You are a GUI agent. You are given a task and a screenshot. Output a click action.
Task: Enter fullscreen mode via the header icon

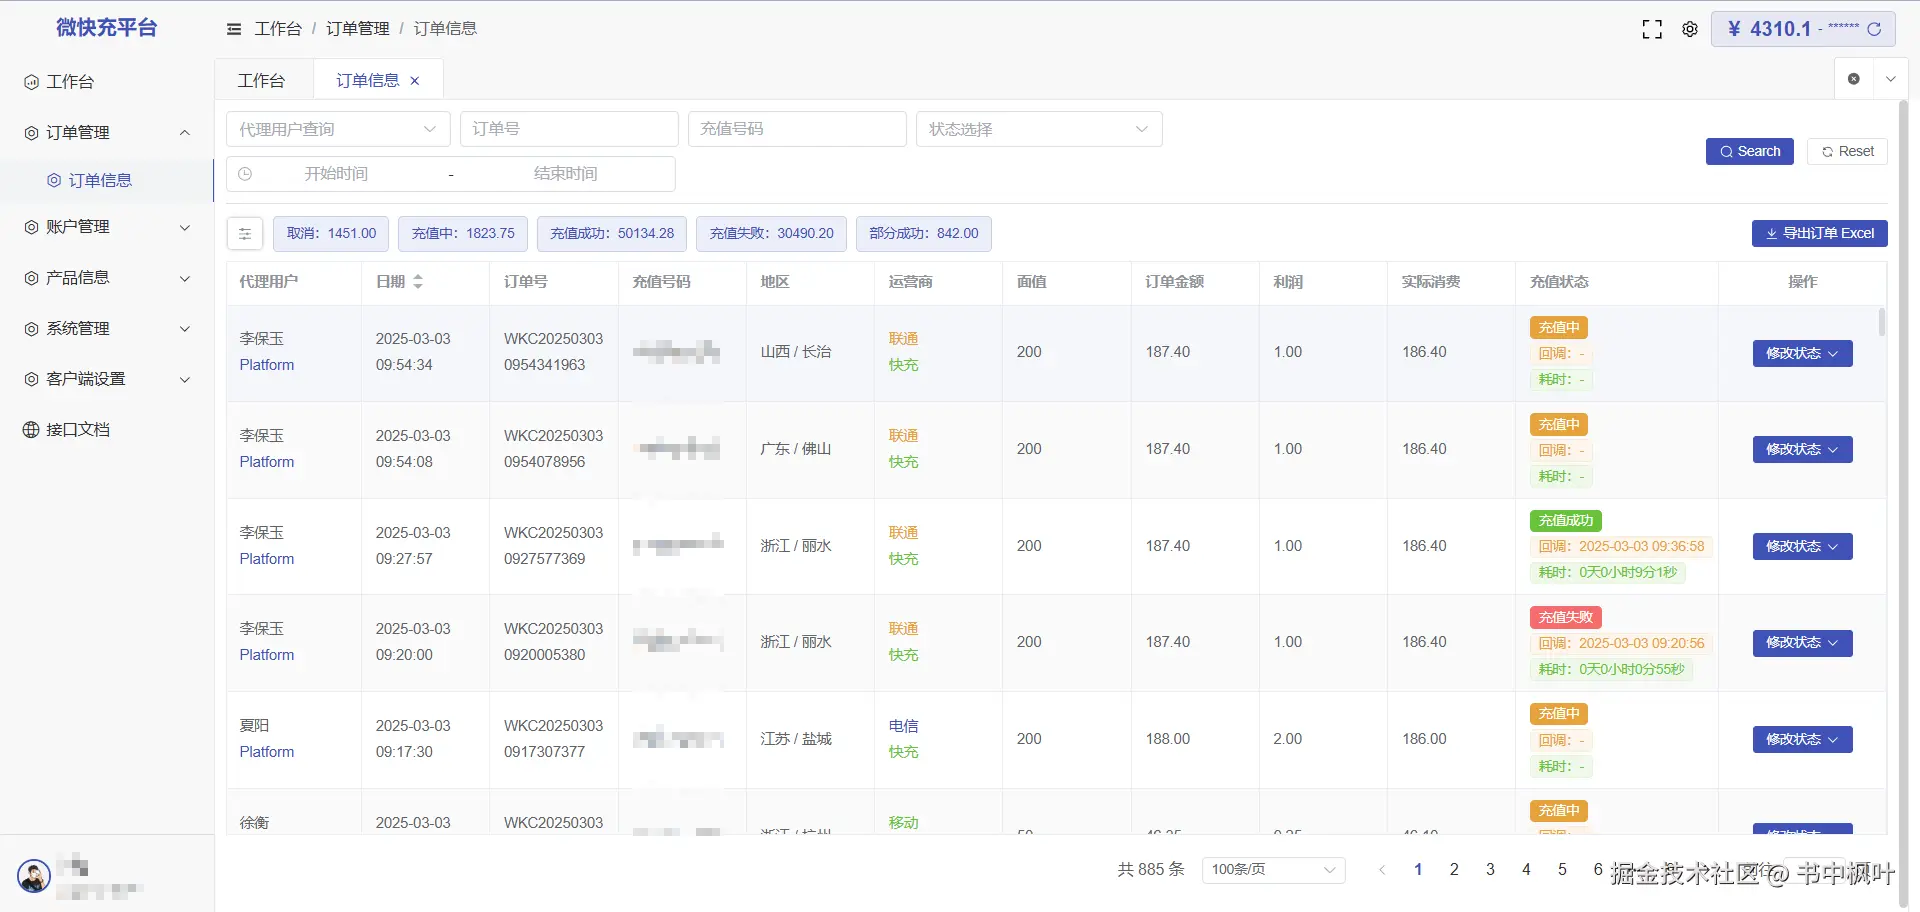coord(1652,29)
